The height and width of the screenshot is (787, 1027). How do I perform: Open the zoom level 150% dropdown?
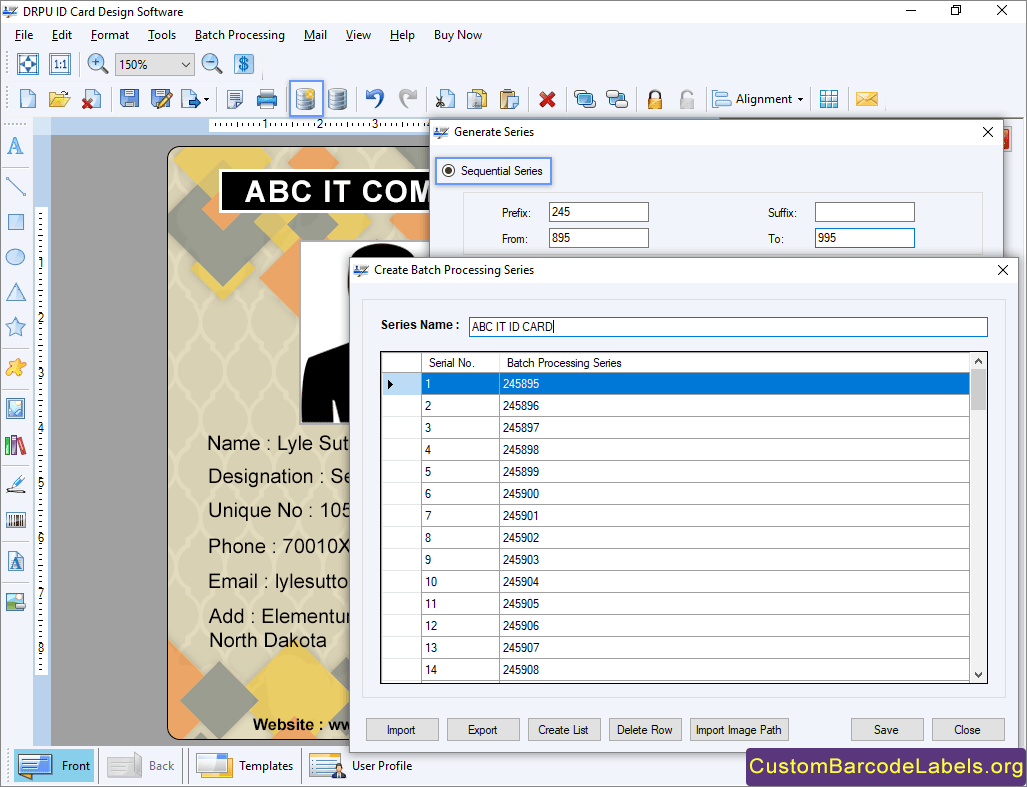[x=185, y=64]
